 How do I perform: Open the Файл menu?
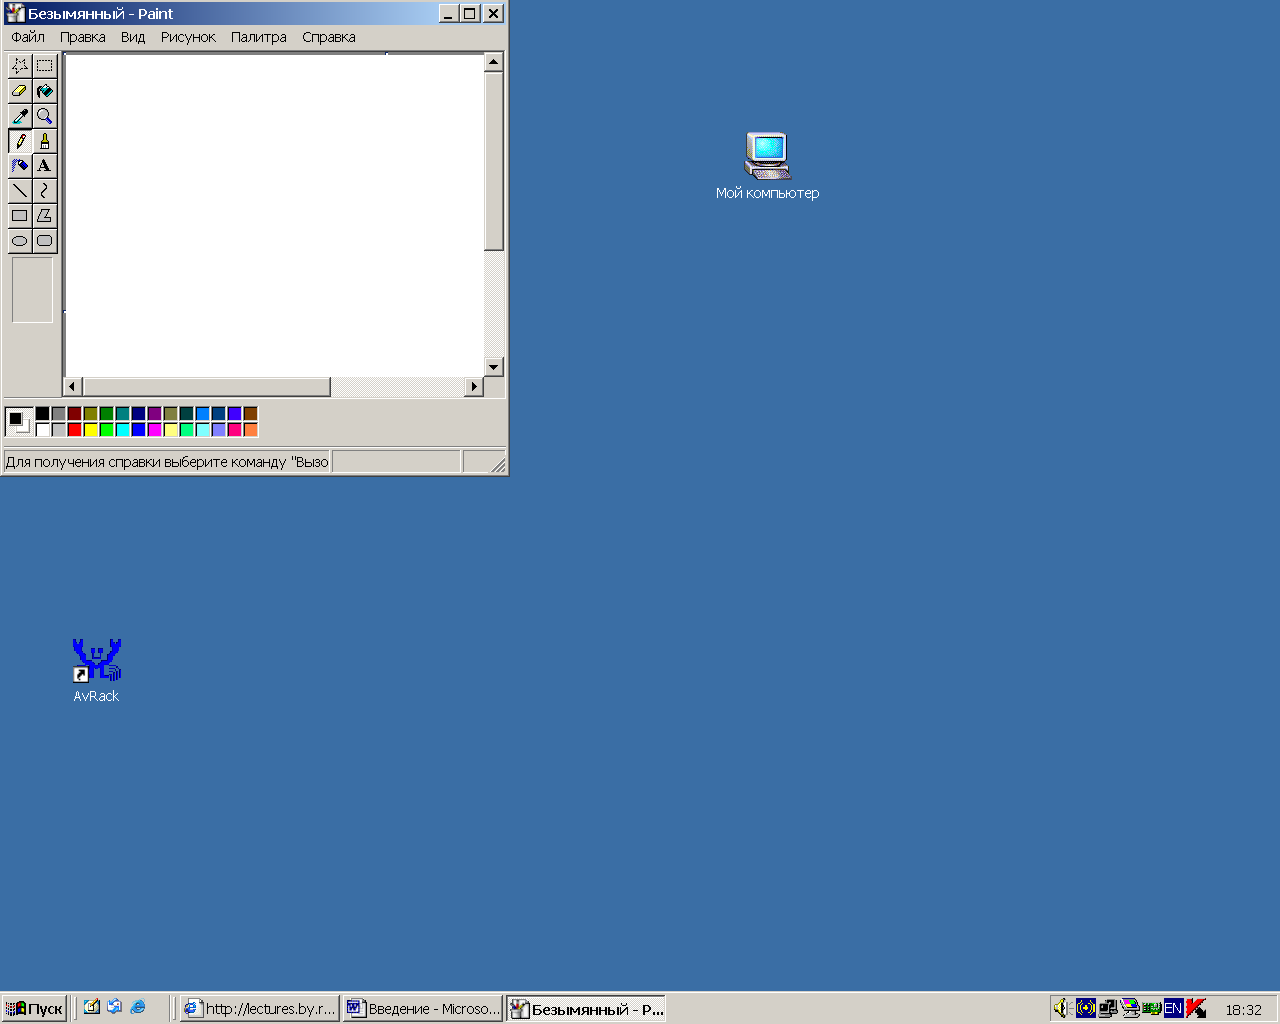pos(28,37)
